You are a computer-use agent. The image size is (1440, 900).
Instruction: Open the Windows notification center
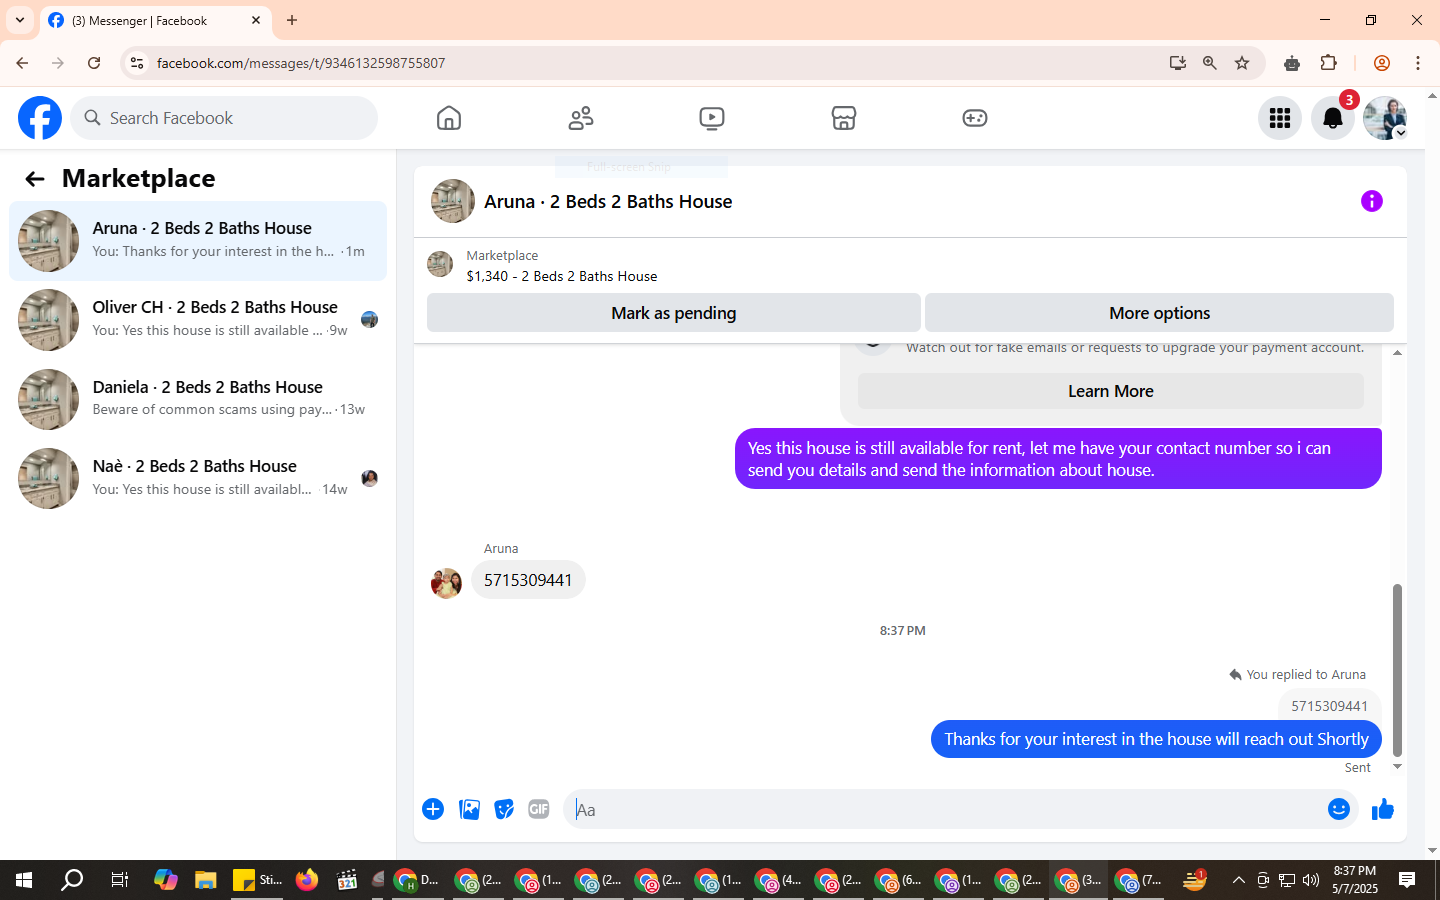pos(1407,880)
